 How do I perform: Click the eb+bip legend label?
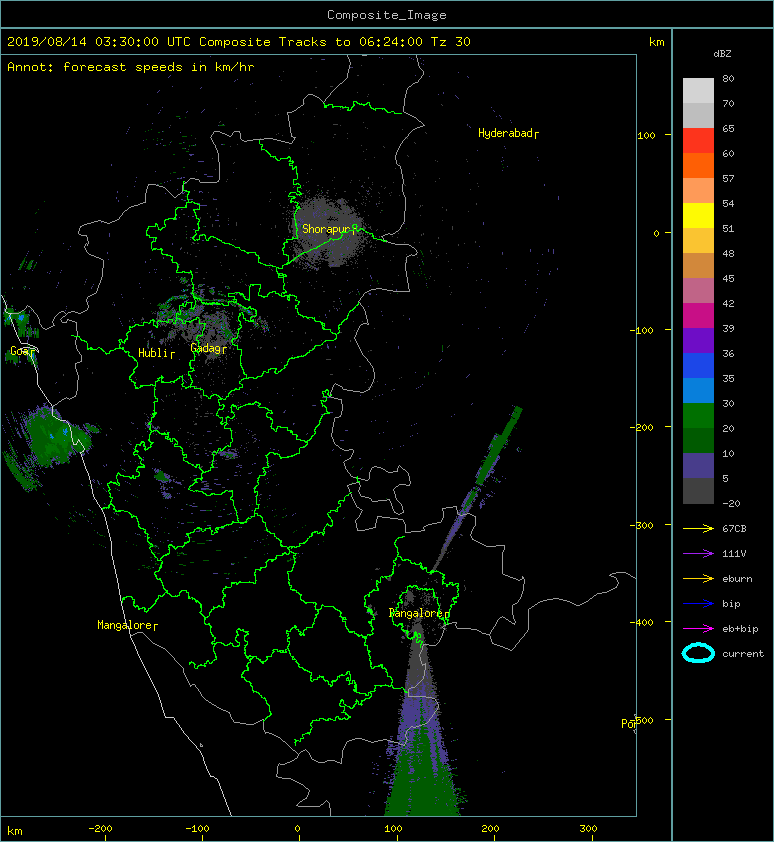(740, 629)
